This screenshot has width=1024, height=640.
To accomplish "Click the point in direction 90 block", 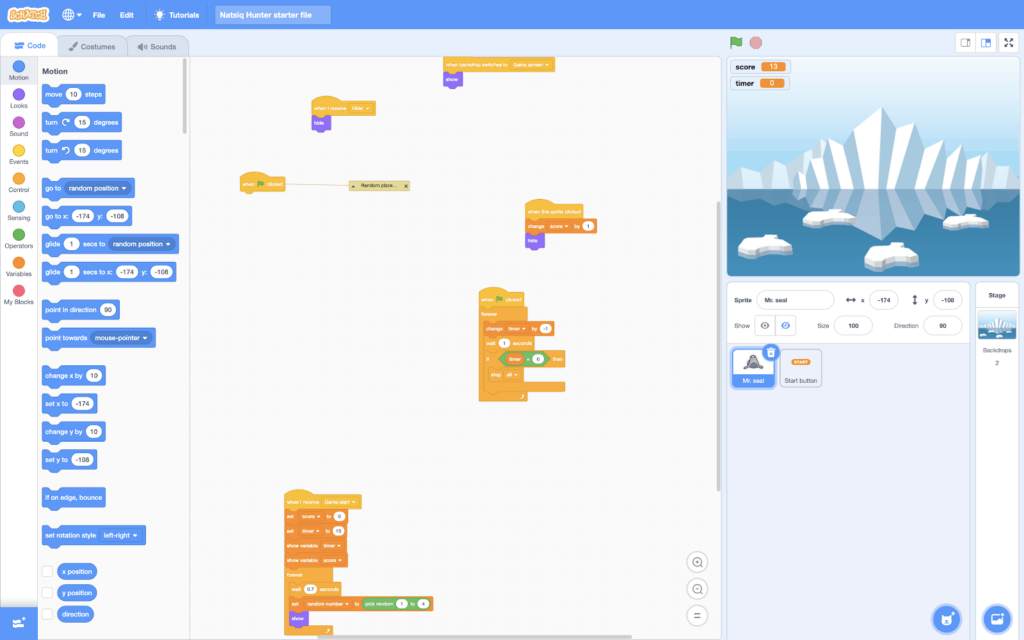I will coord(80,310).
